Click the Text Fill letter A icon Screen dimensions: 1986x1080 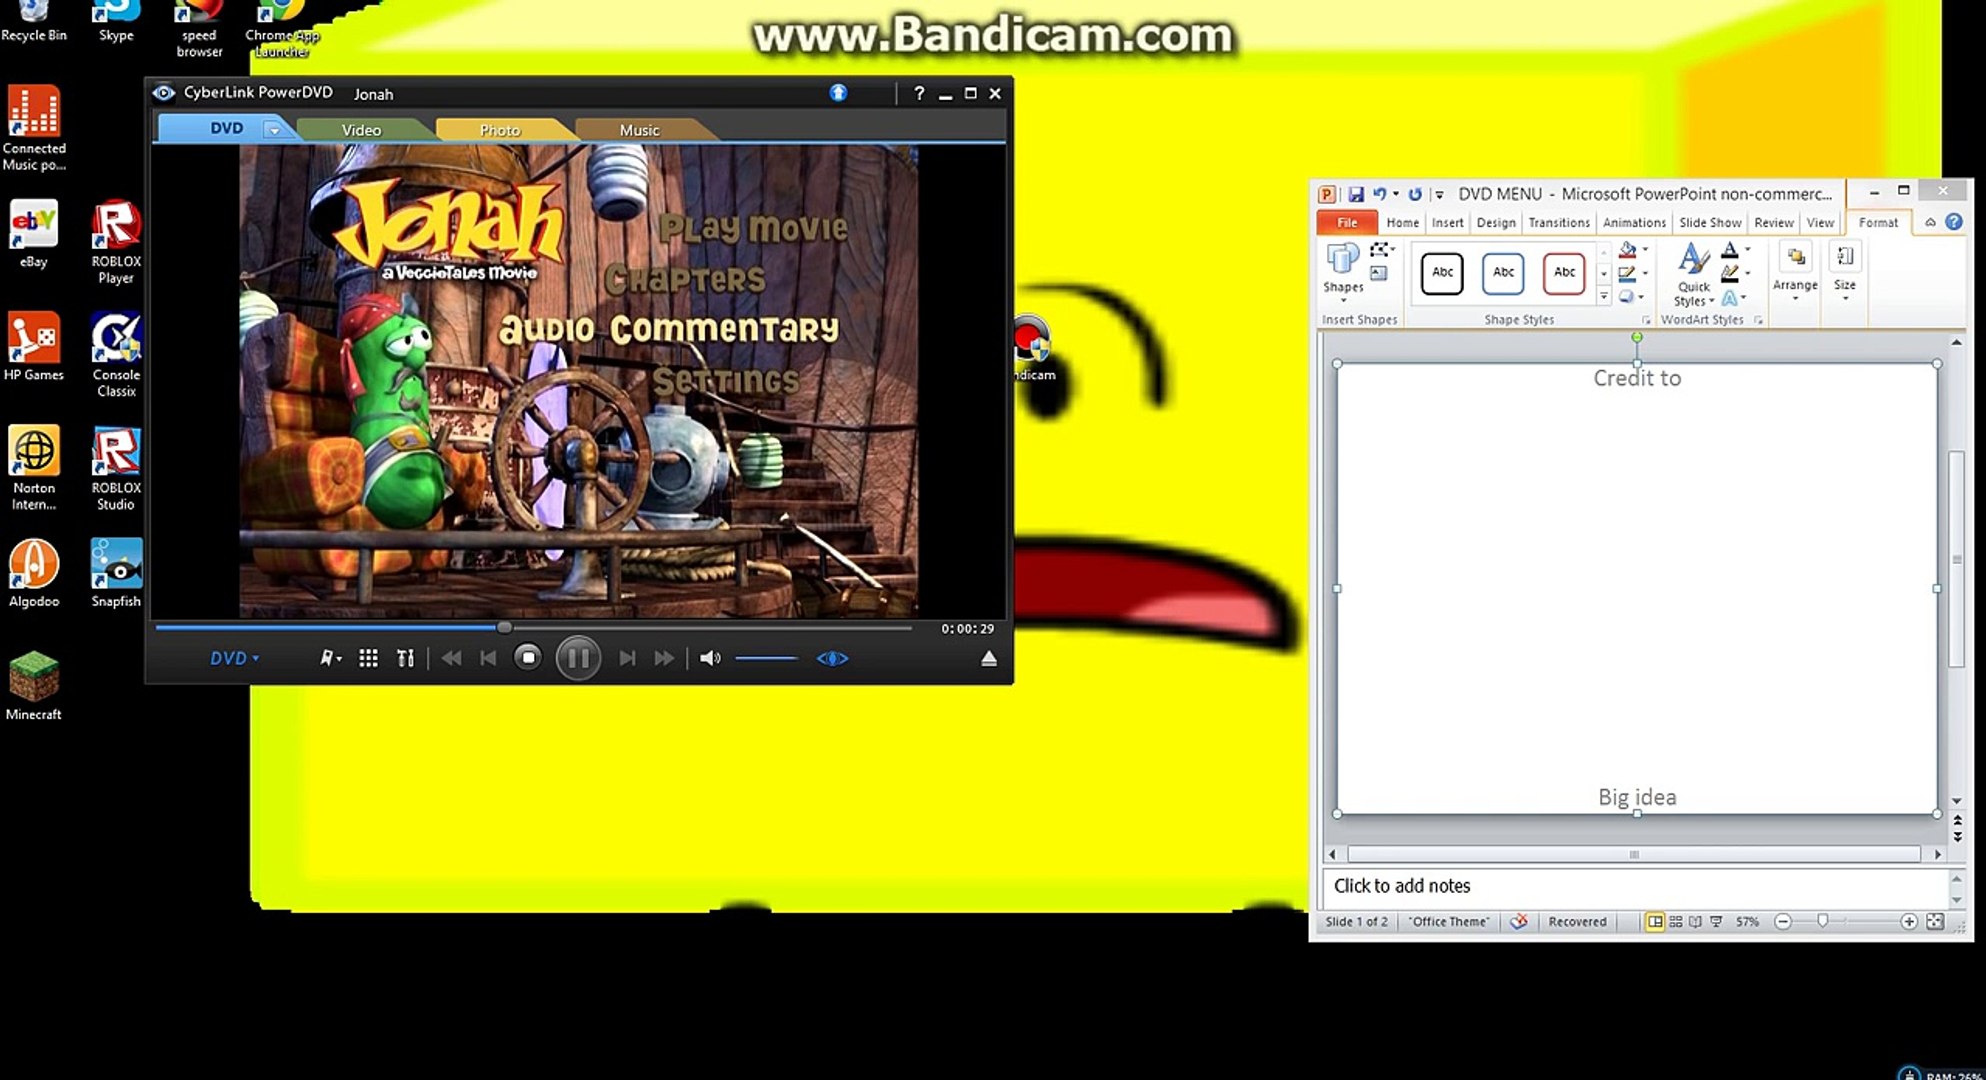pyautogui.click(x=1730, y=249)
